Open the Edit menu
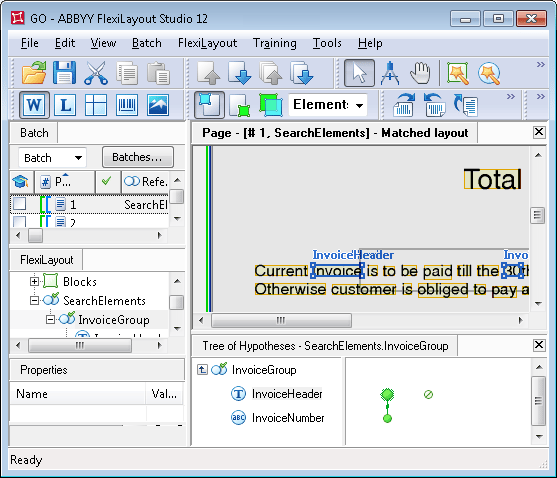The height and width of the screenshot is (478, 557). [65, 43]
